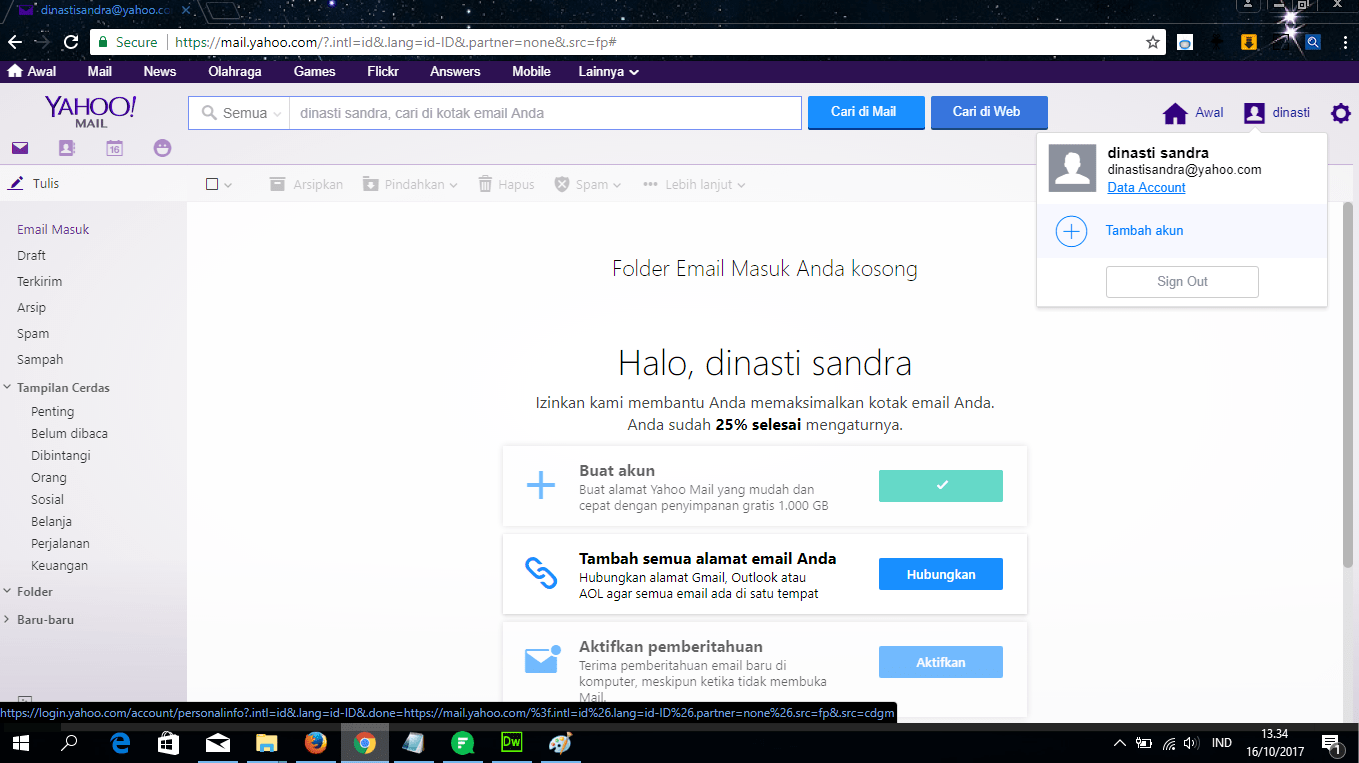Open News in the top navigation bar
This screenshot has width=1359, height=763.
[x=159, y=72]
